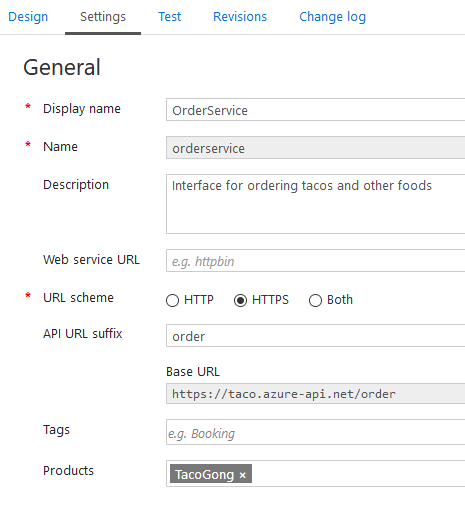Viewport: 465px width, 505px height.
Task: Select the Settings tab
Action: pyautogui.click(x=103, y=17)
